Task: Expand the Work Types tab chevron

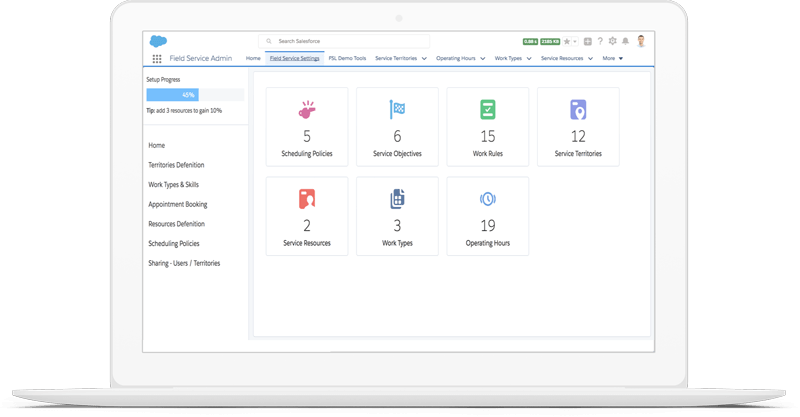Action: tap(529, 59)
